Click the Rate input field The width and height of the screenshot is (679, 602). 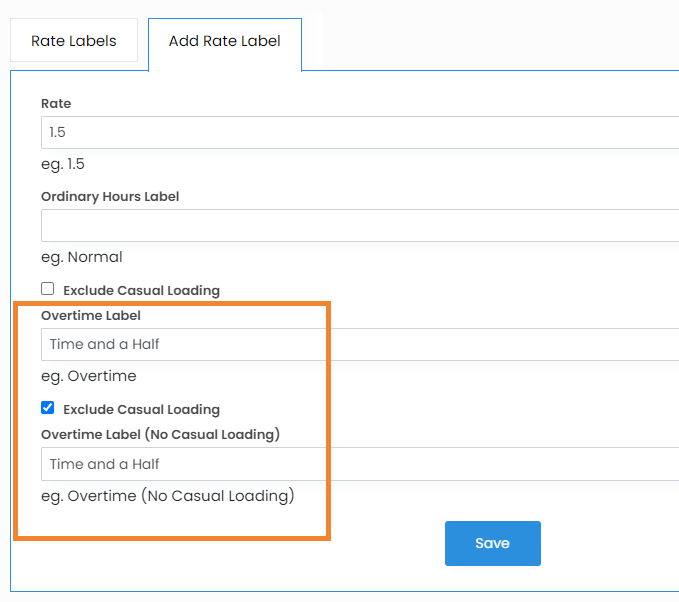[x=360, y=132]
